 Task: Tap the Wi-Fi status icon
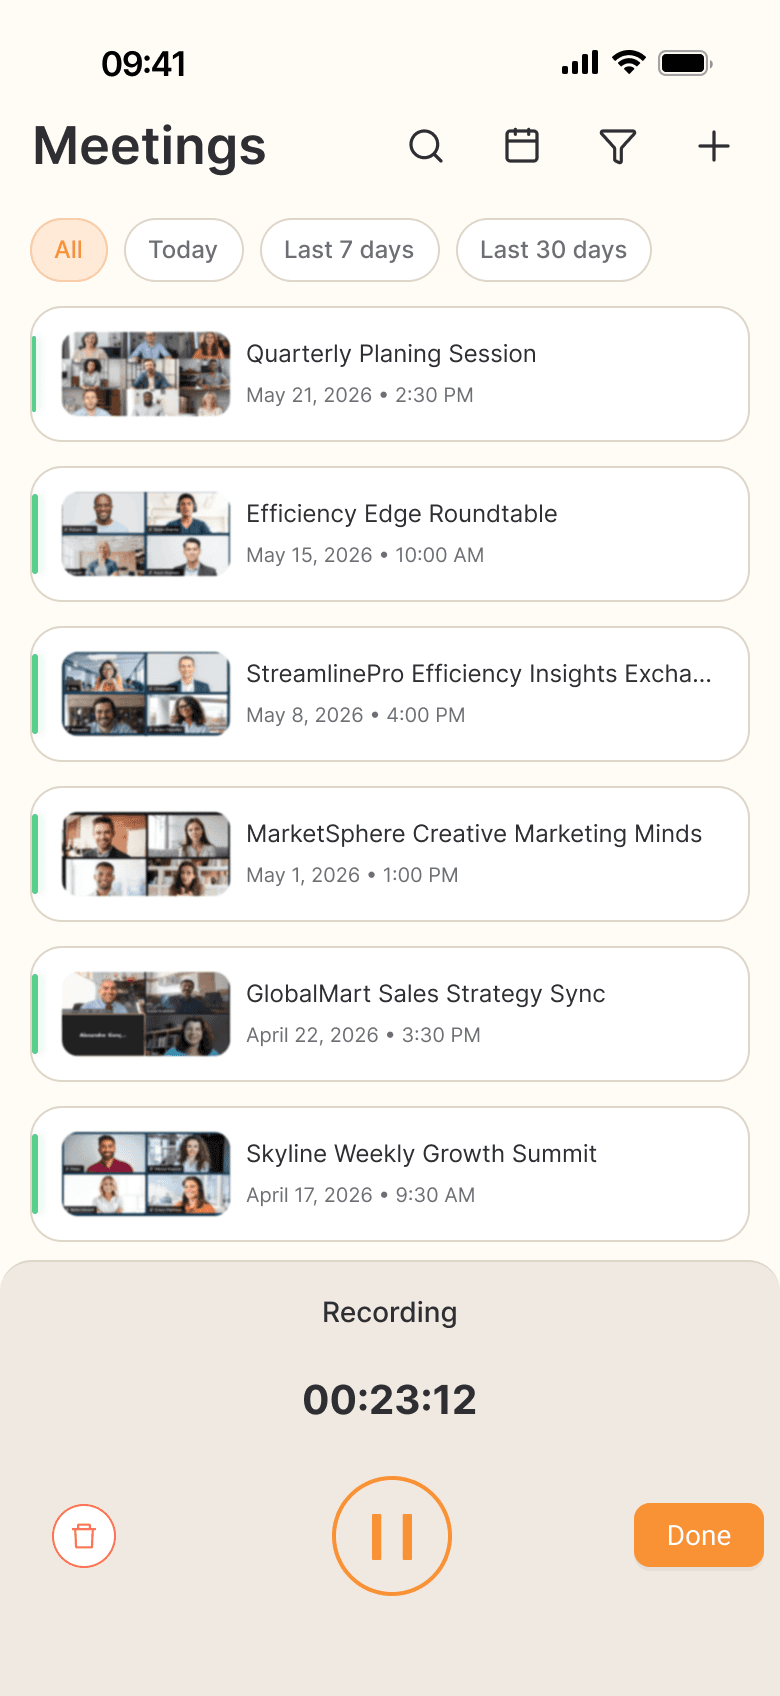(x=629, y=62)
